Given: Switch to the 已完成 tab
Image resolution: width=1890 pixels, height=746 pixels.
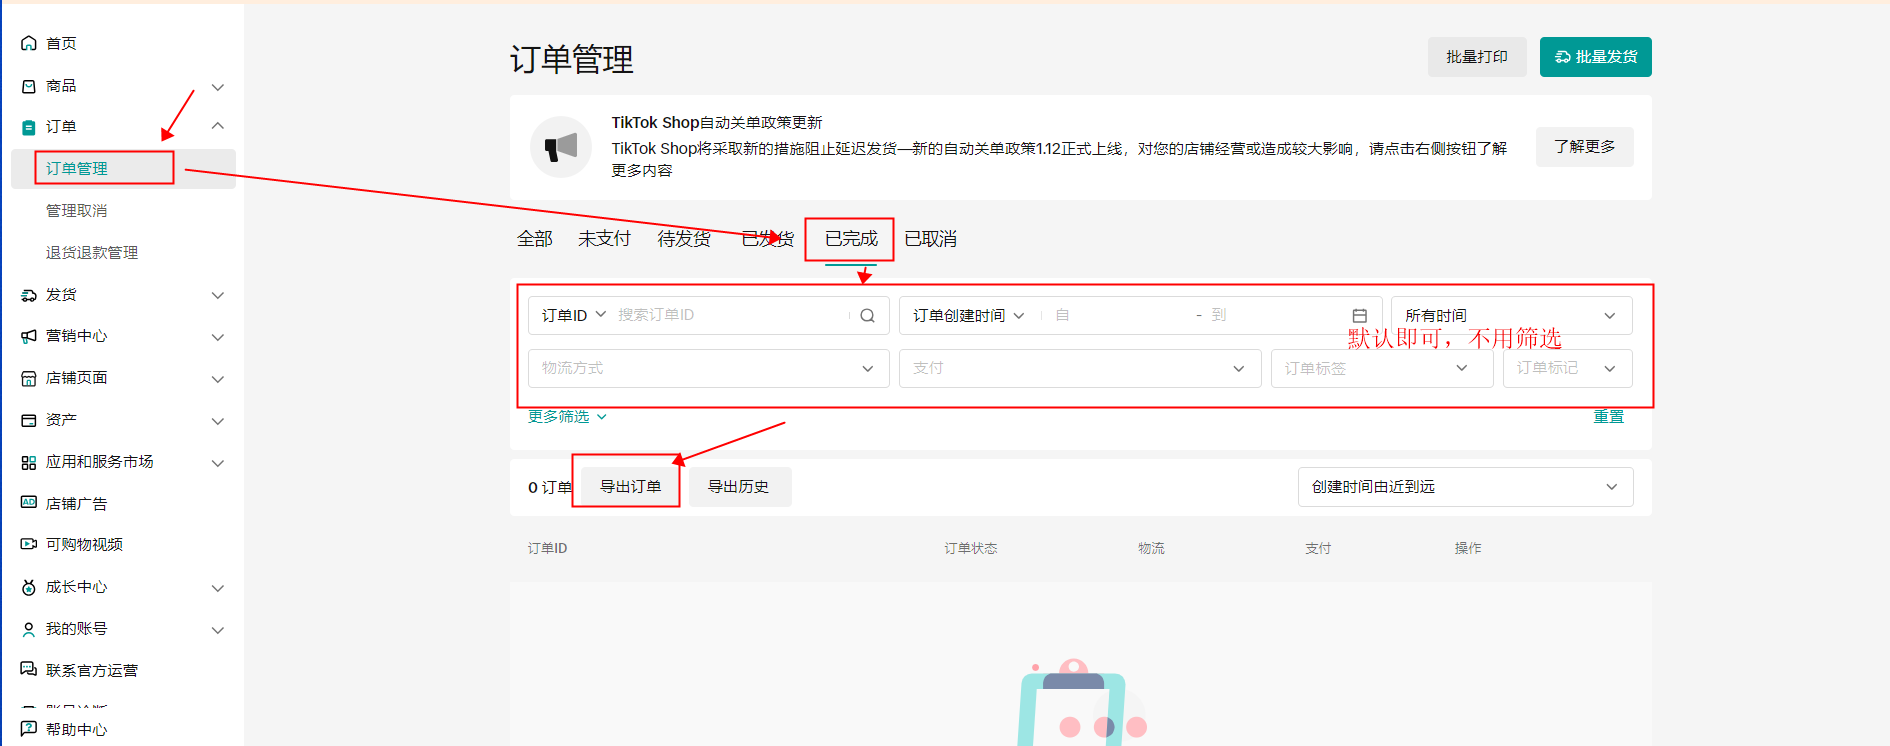Looking at the screenshot, I should pos(850,239).
